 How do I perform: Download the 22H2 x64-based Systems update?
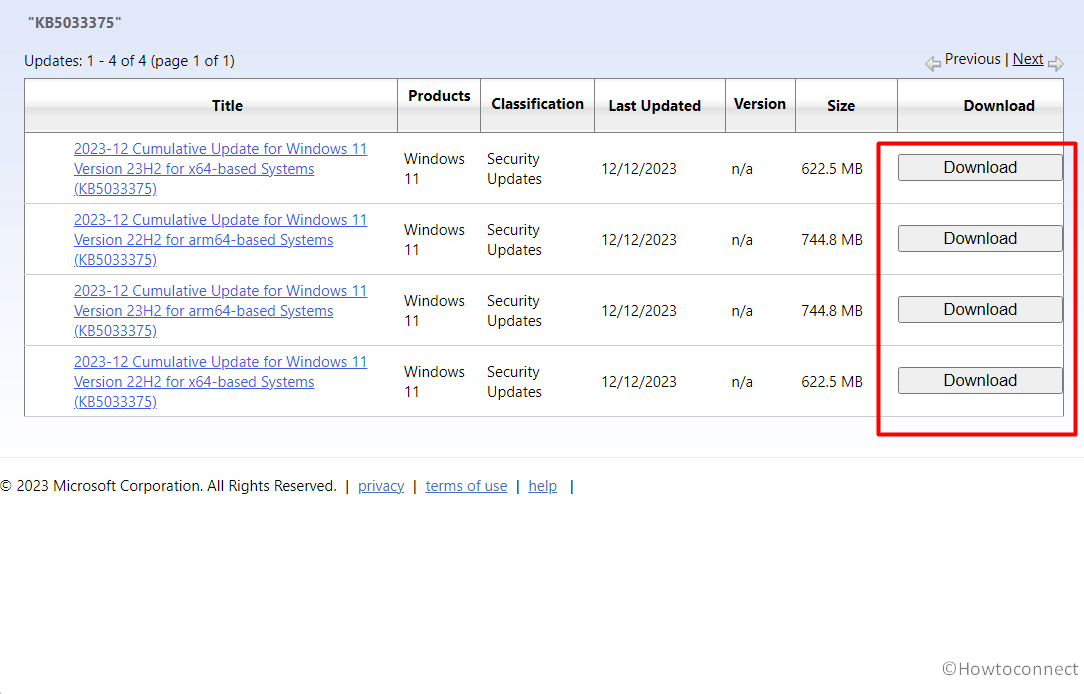click(980, 381)
